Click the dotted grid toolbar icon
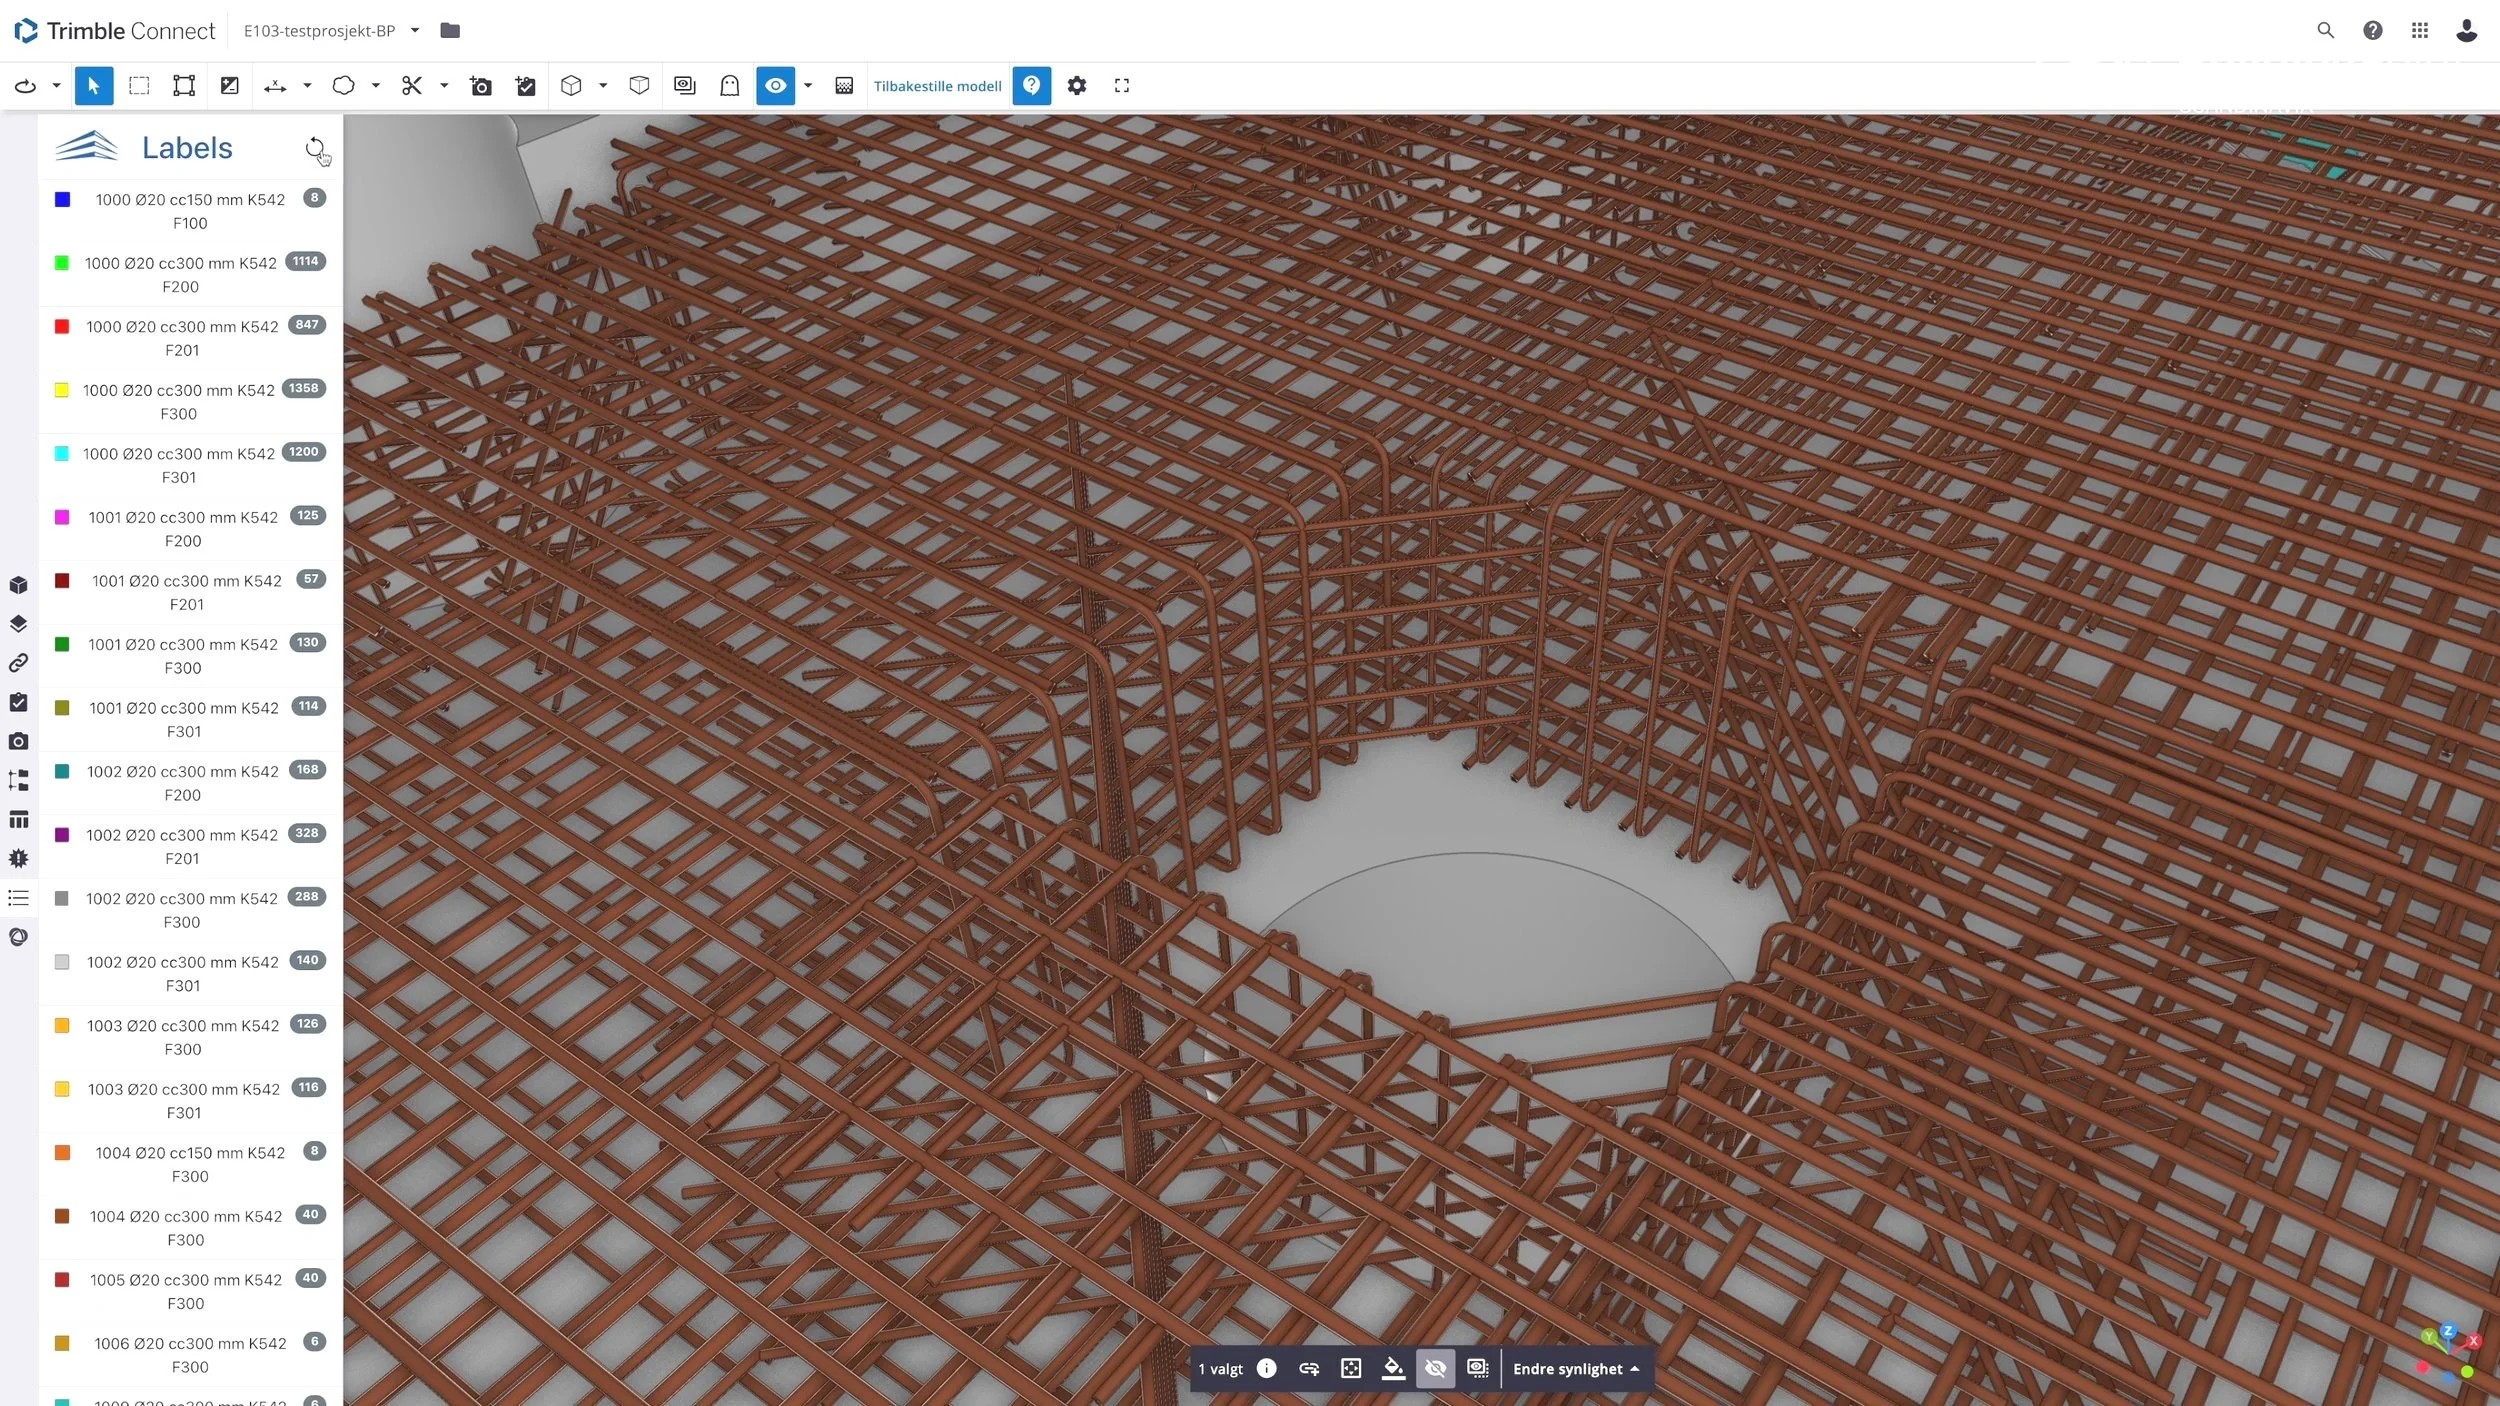Screen dimensions: 2500x1406 [x=844, y=86]
